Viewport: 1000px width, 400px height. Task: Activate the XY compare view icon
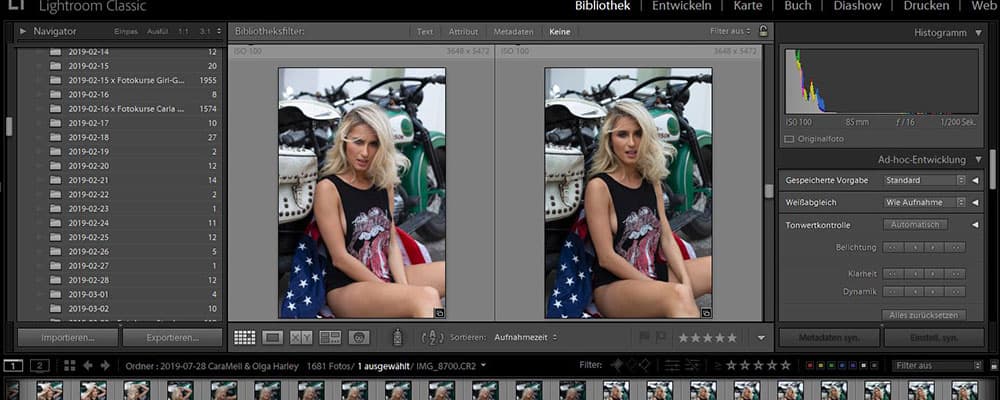click(x=302, y=338)
